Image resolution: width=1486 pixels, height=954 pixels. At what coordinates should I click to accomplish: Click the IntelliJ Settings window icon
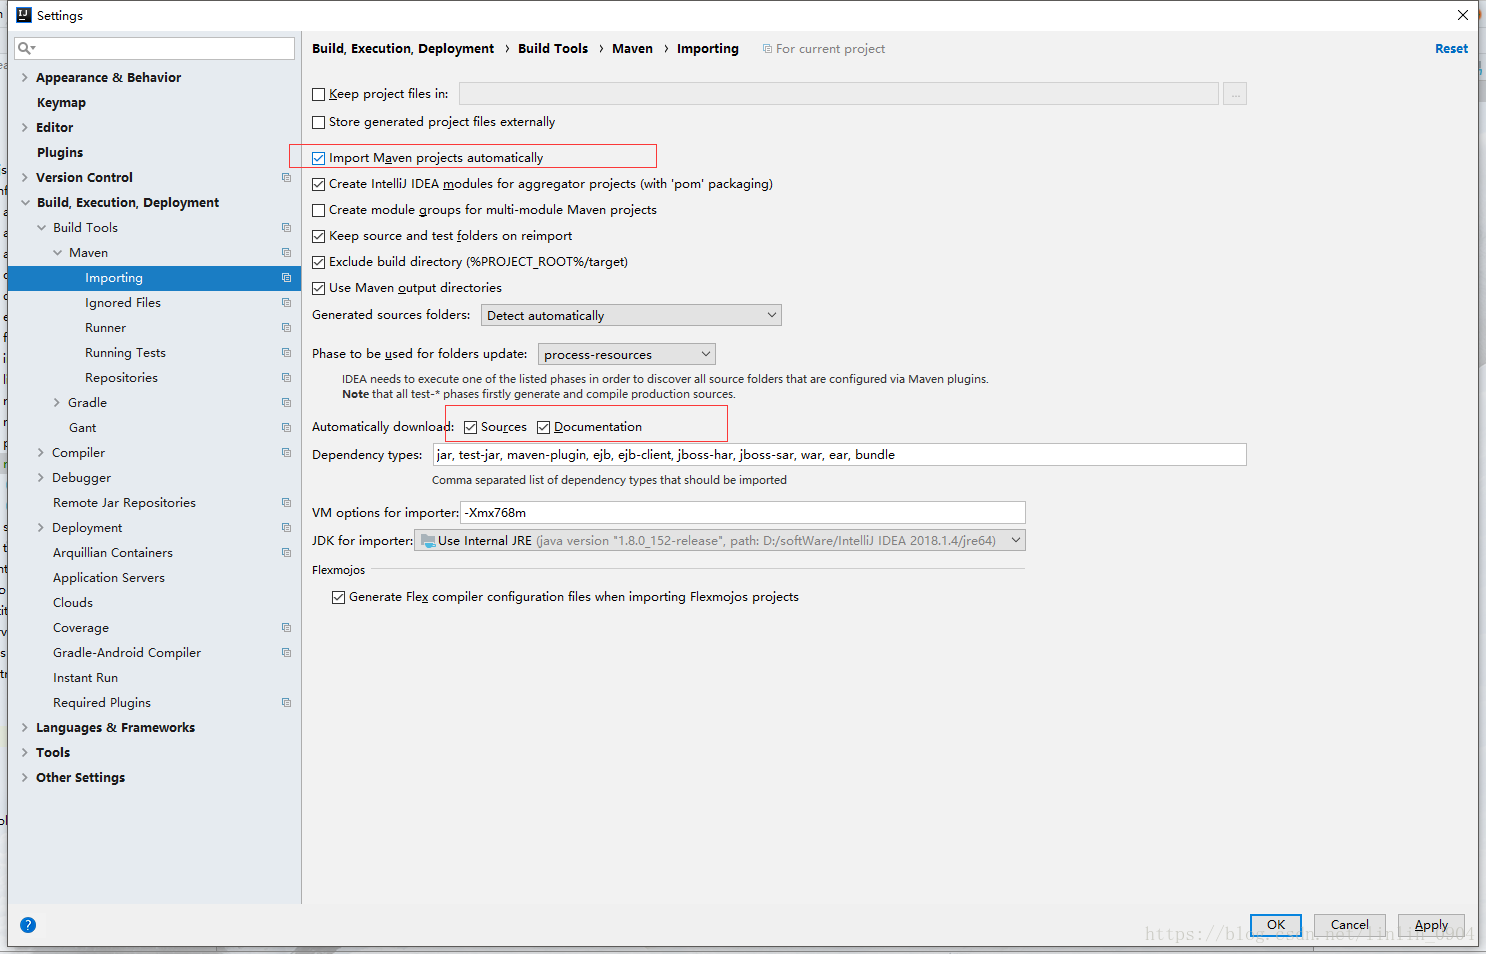(24, 15)
